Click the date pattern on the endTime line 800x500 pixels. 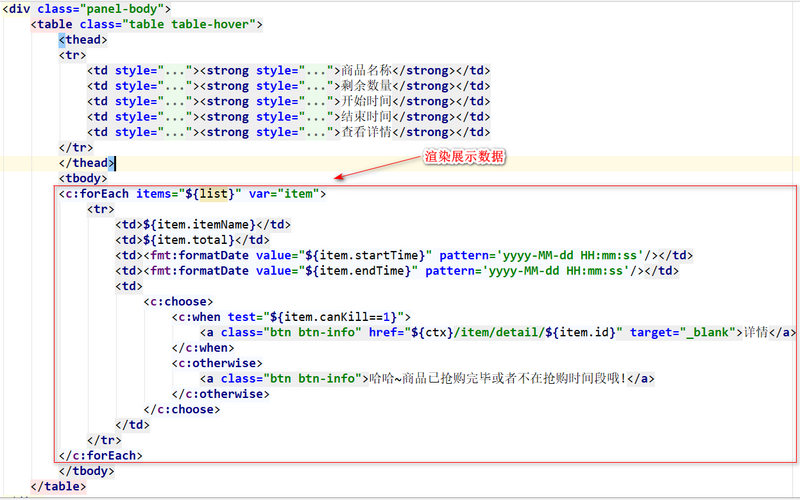556,271
